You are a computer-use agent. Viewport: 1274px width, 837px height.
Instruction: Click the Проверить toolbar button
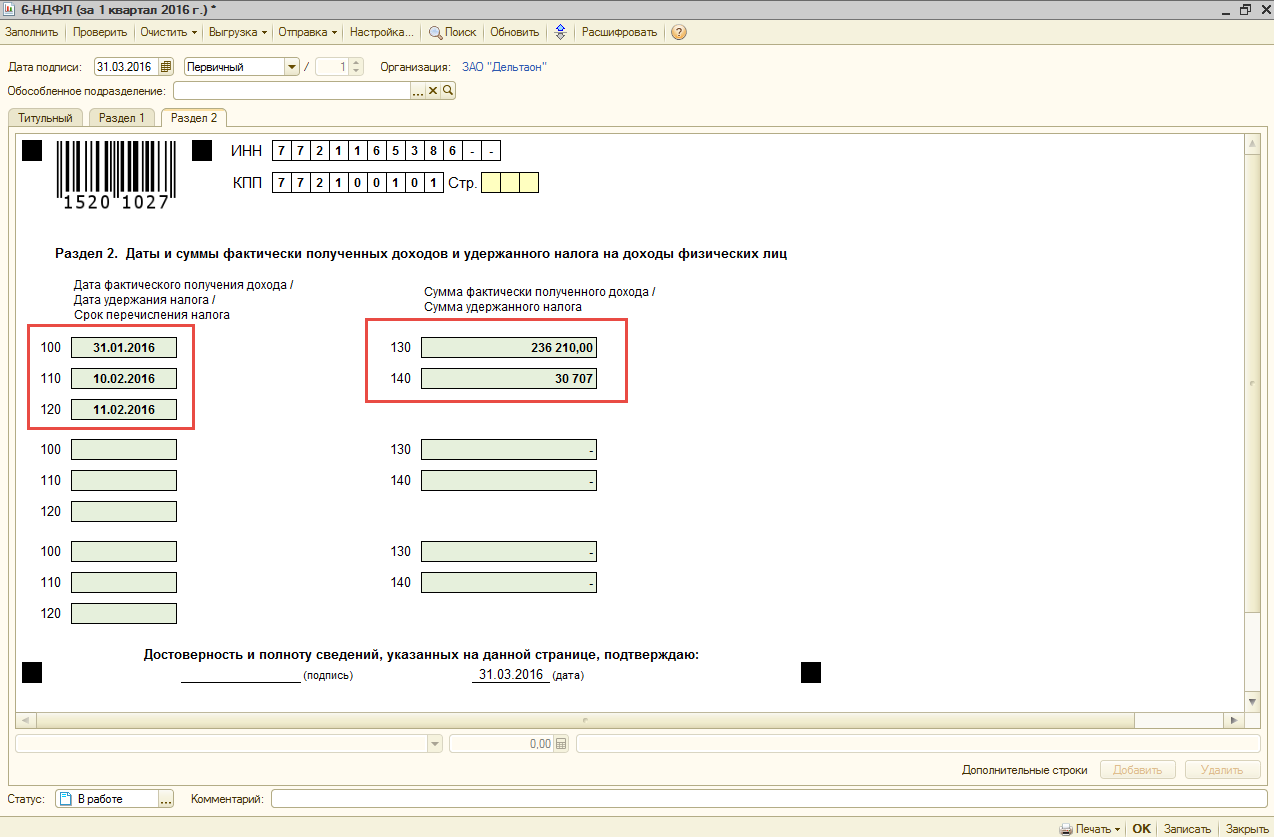point(99,32)
